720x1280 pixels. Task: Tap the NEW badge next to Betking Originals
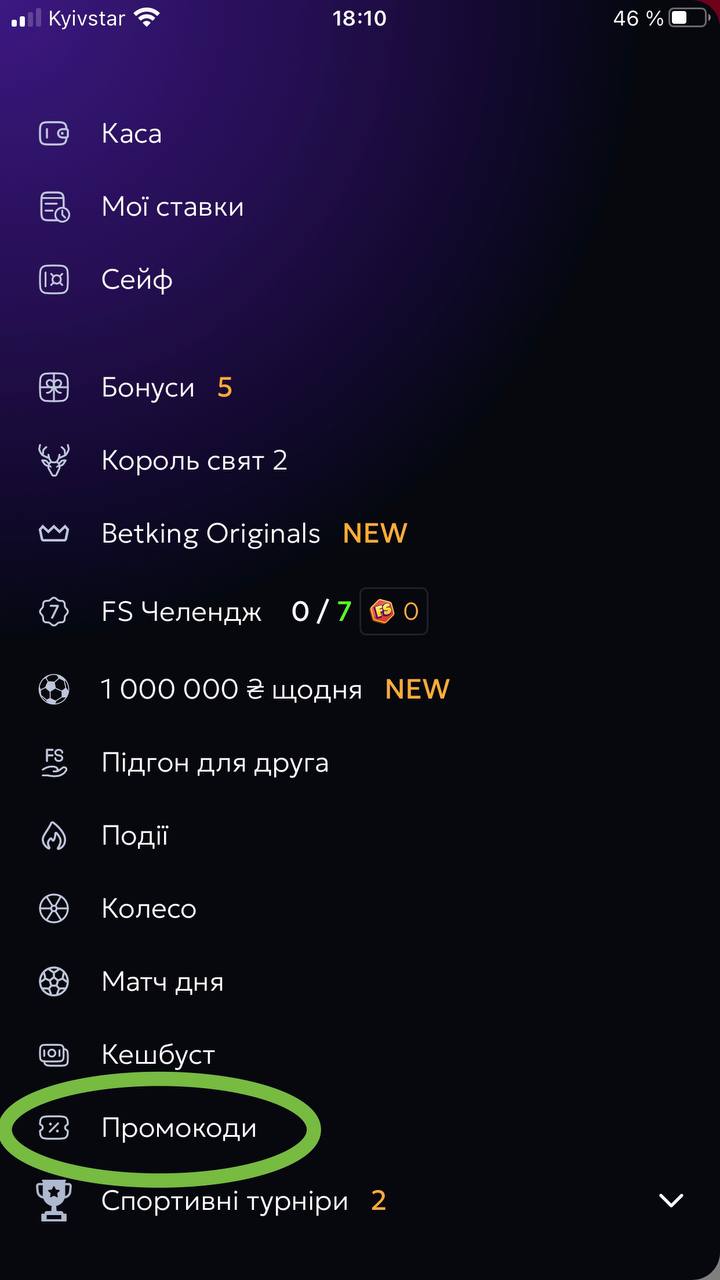375,534
